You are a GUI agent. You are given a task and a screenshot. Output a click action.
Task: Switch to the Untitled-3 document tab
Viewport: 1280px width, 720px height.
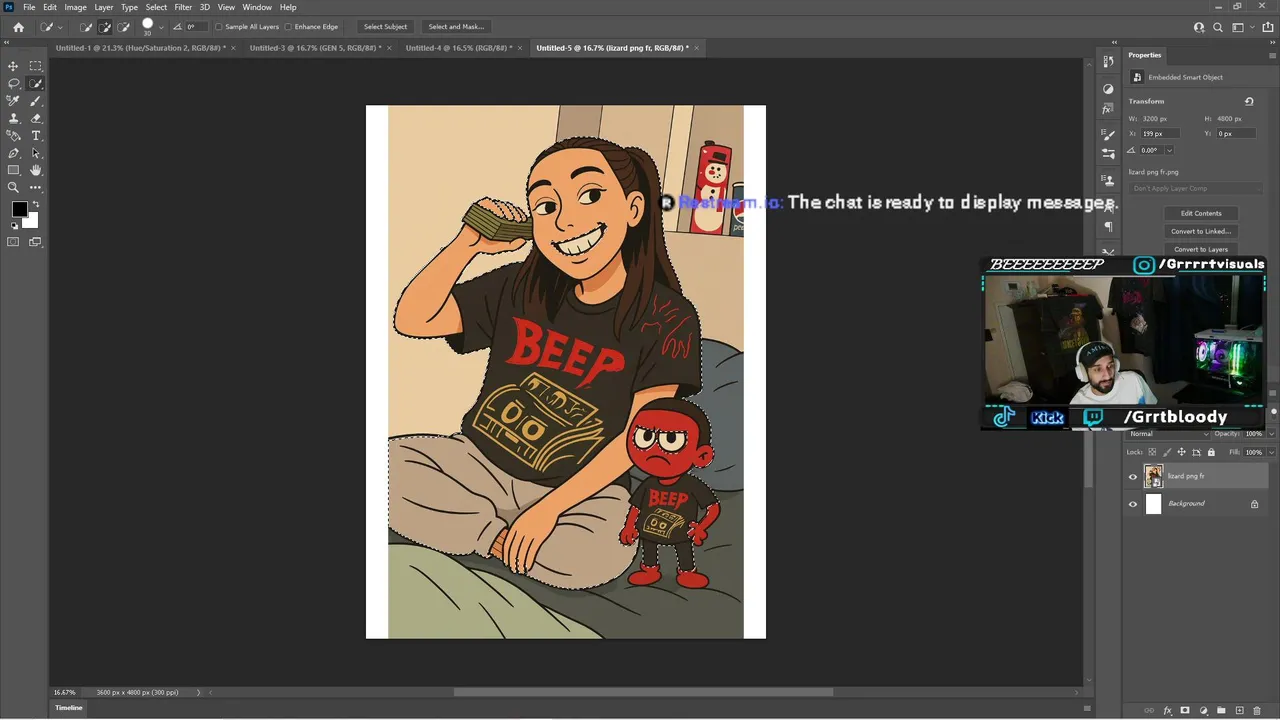[x=315, y=48]
